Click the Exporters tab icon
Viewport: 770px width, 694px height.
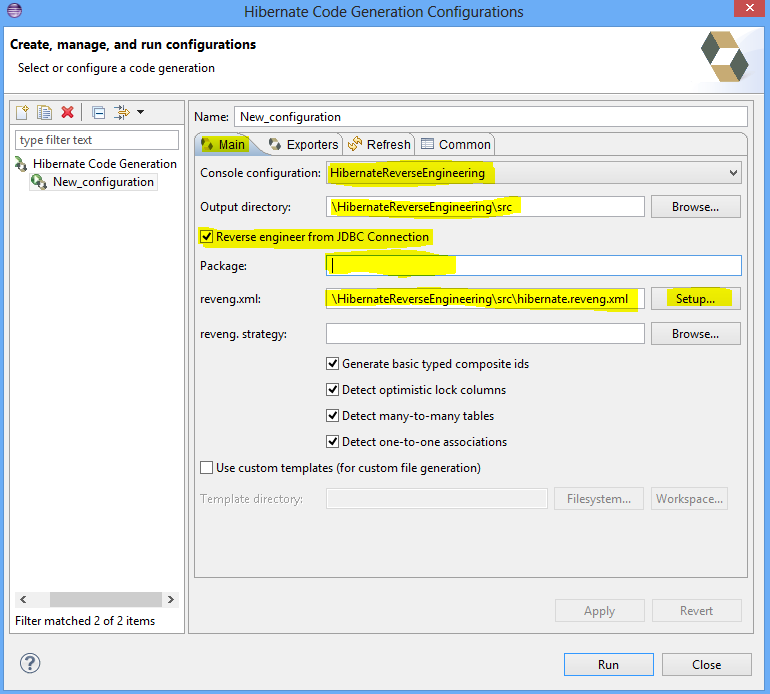tap(275, 144)
